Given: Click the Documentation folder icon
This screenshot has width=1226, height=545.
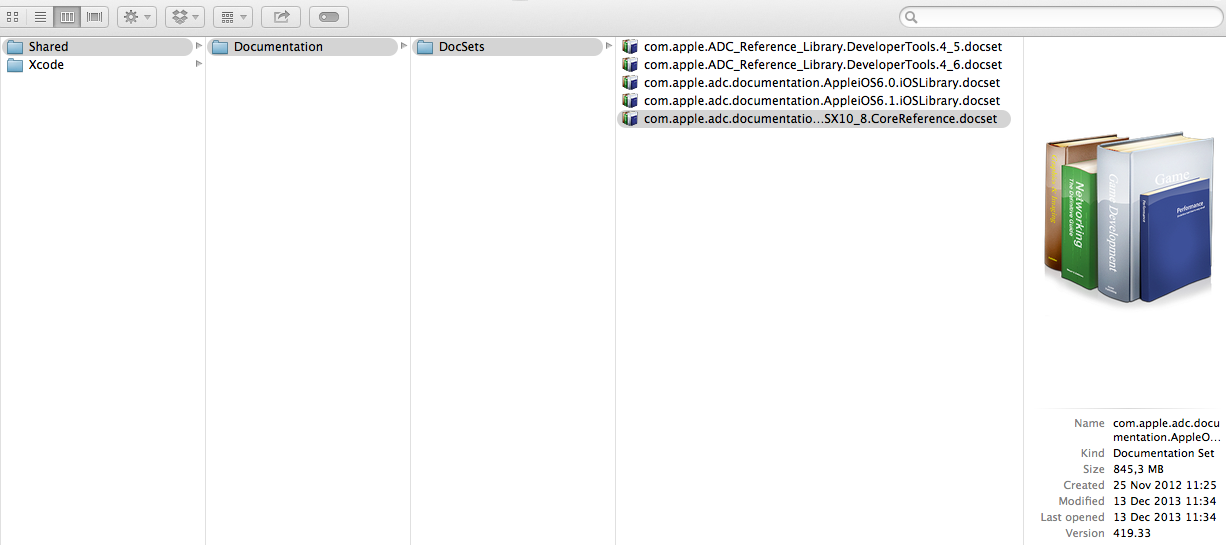Looking at the screenshot, I should [220, 47].
